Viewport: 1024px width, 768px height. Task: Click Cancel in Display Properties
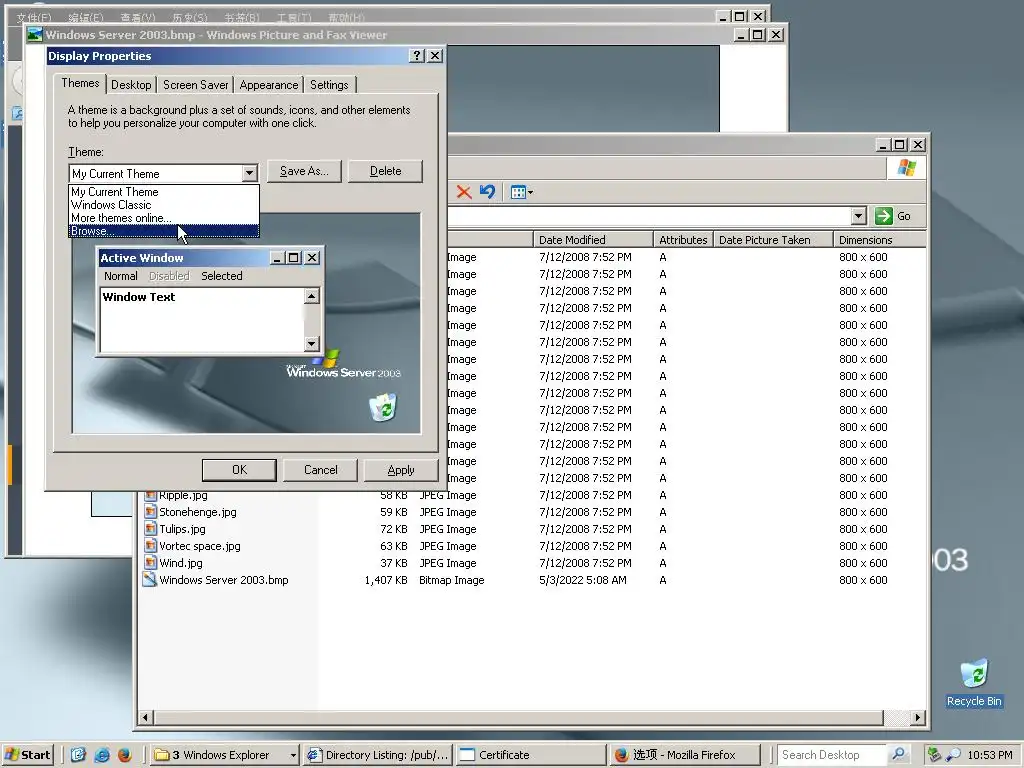(x=321, y=470)
